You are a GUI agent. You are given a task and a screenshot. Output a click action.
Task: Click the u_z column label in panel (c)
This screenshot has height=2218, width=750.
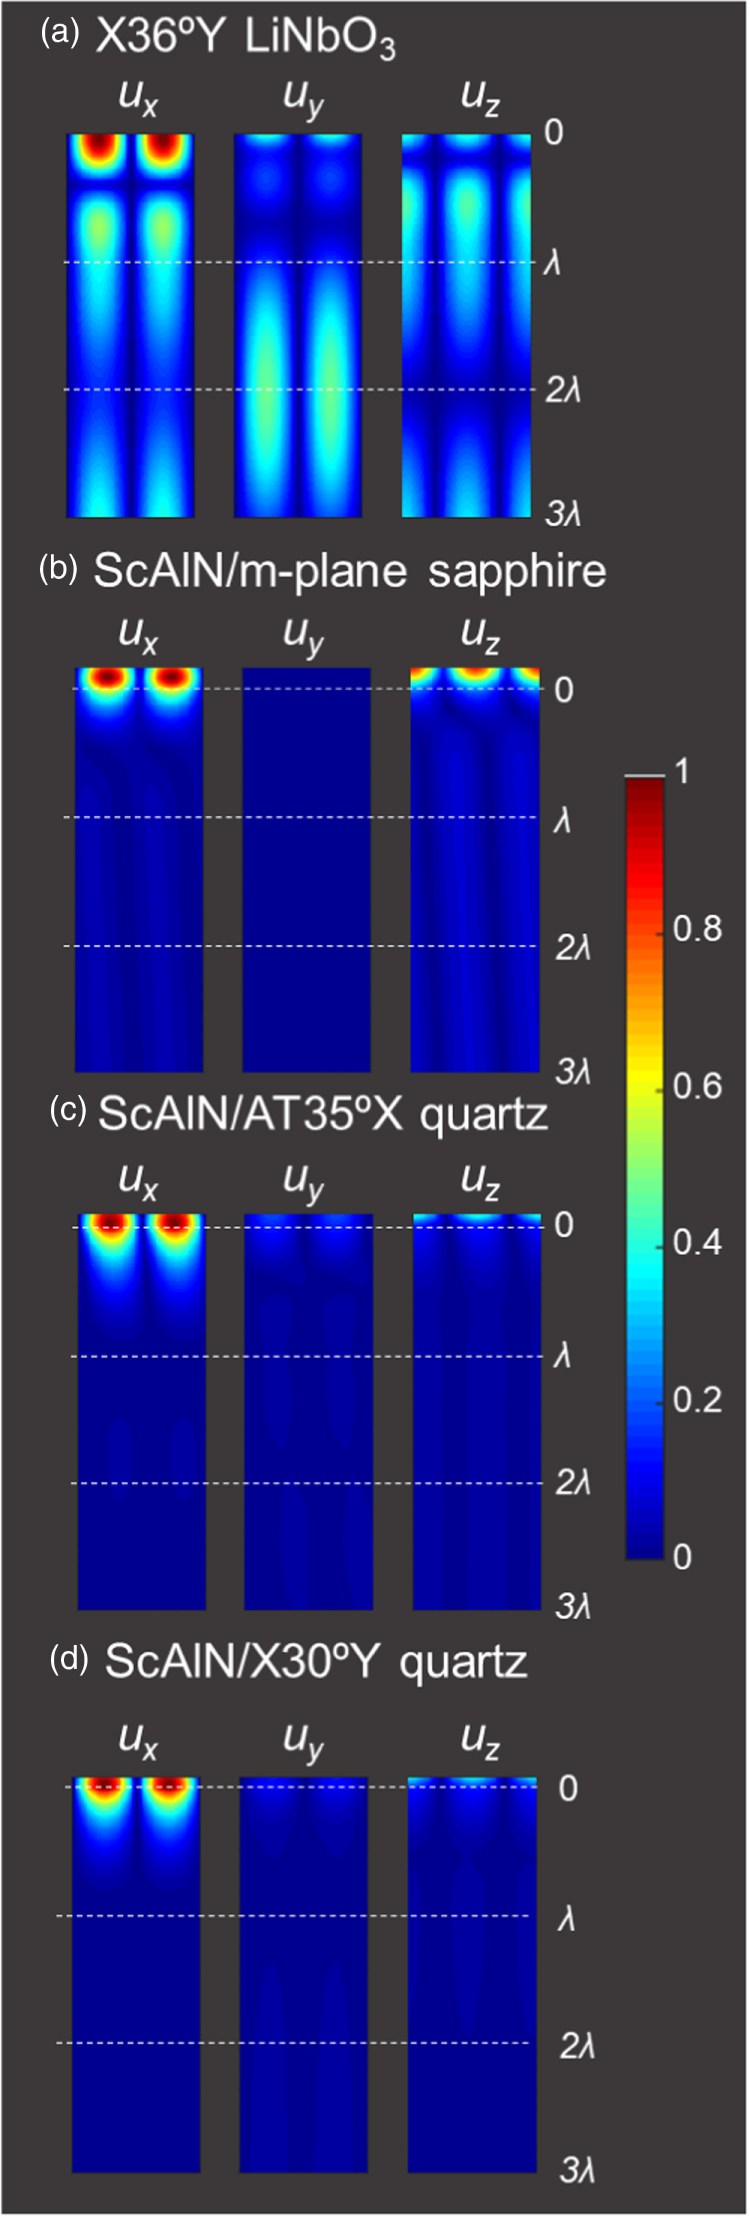(x=480, y=1181)
